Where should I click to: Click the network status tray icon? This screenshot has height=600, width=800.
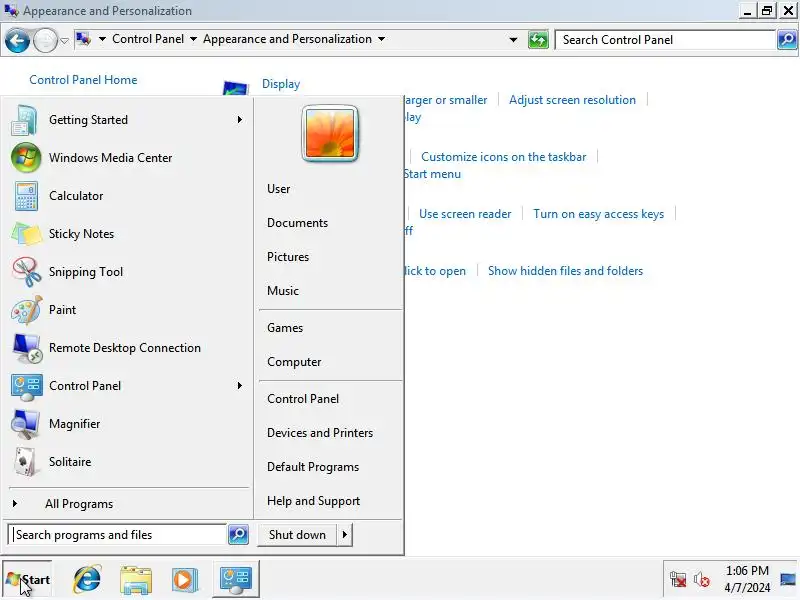click(678, 579)
